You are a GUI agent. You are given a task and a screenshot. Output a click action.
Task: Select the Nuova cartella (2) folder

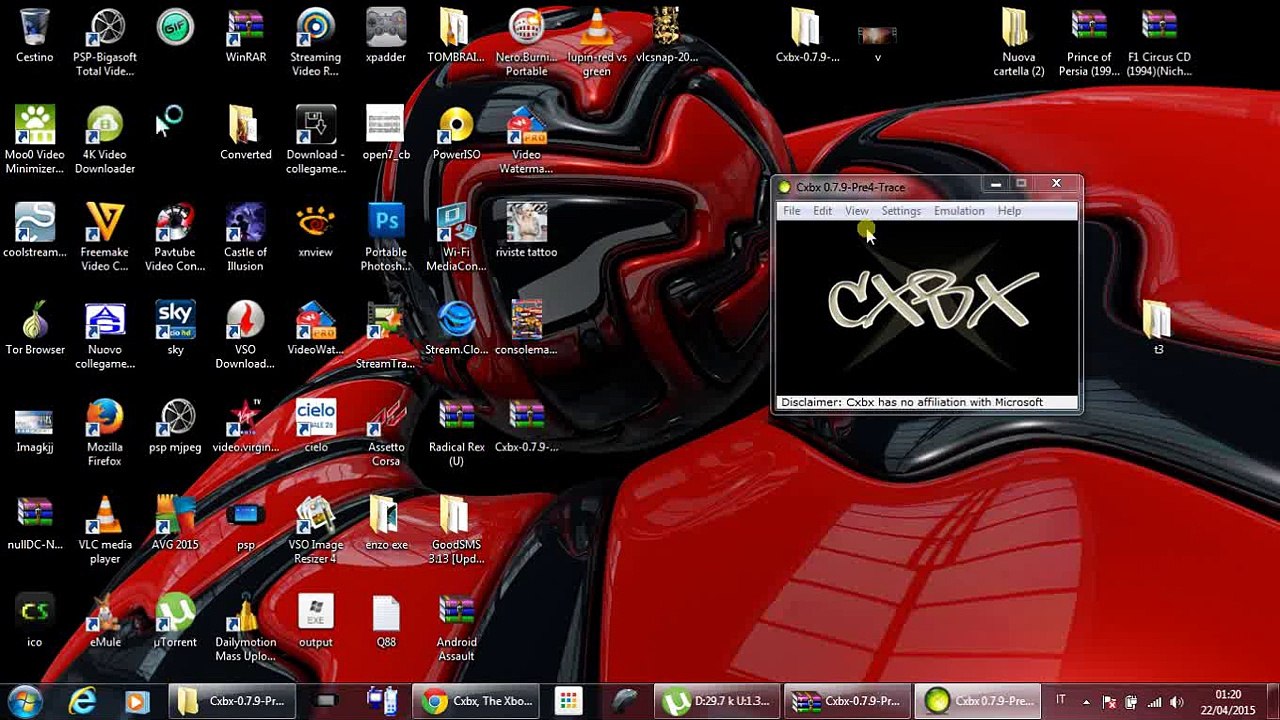pyautogui.click(x=1019, y=44)
